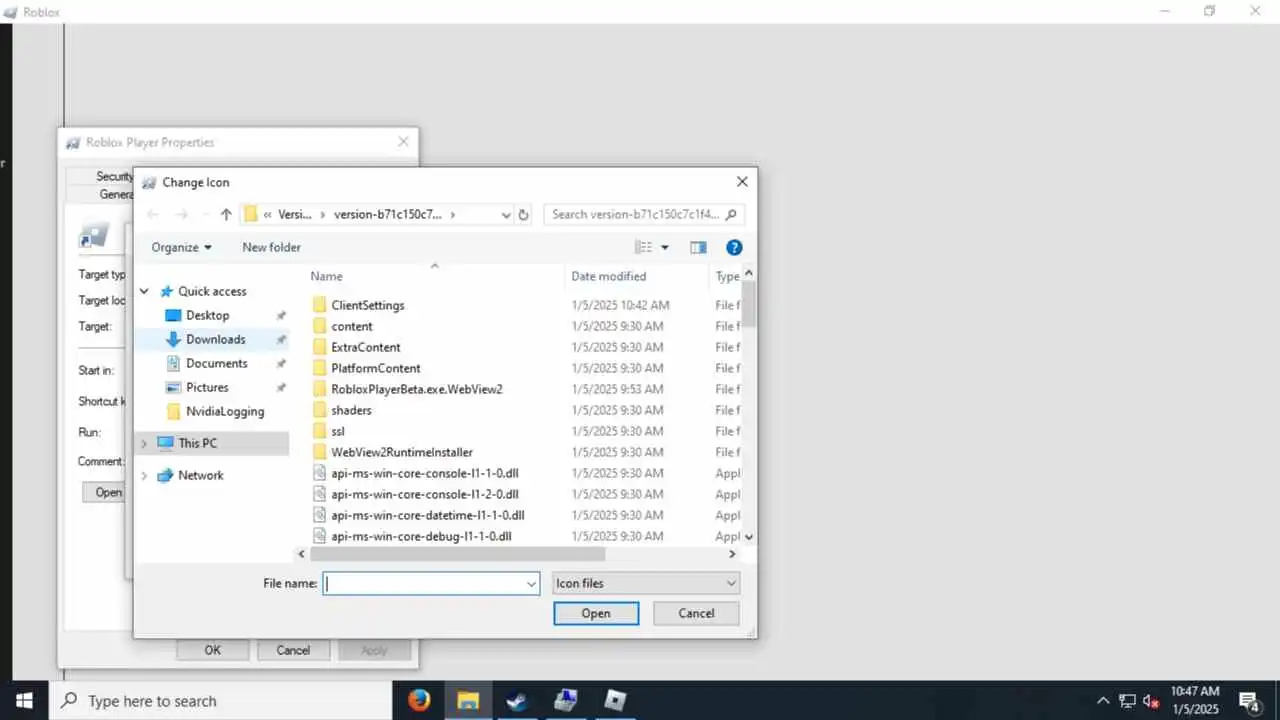Click Security tab in Roblox Player Properties
Viewport: 1280px width, 720px height.
[x=114, y=176]
